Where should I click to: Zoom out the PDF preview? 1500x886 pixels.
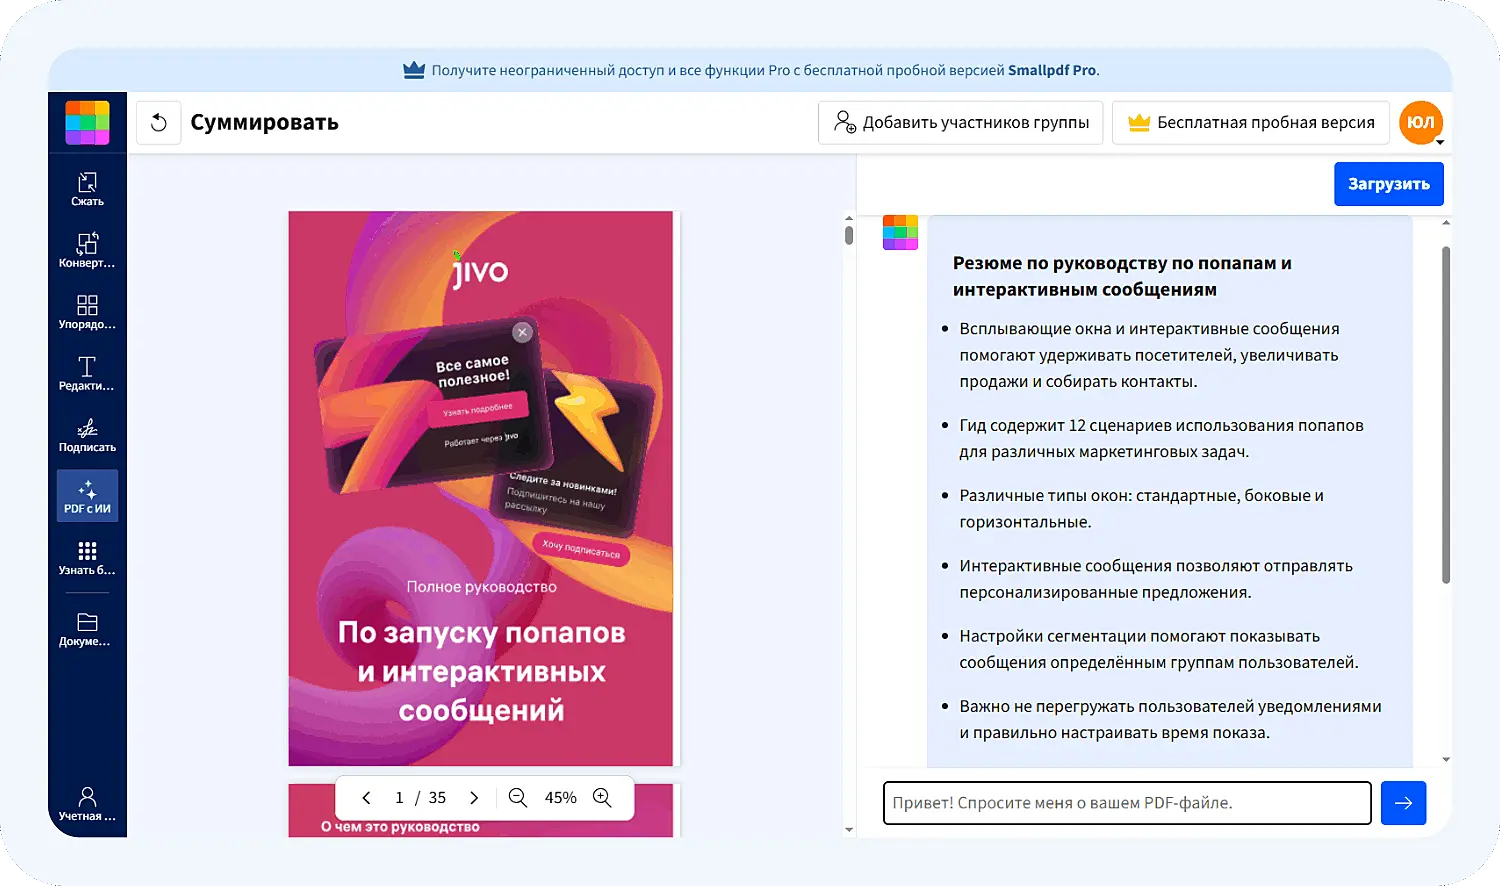tap(518, 797)
